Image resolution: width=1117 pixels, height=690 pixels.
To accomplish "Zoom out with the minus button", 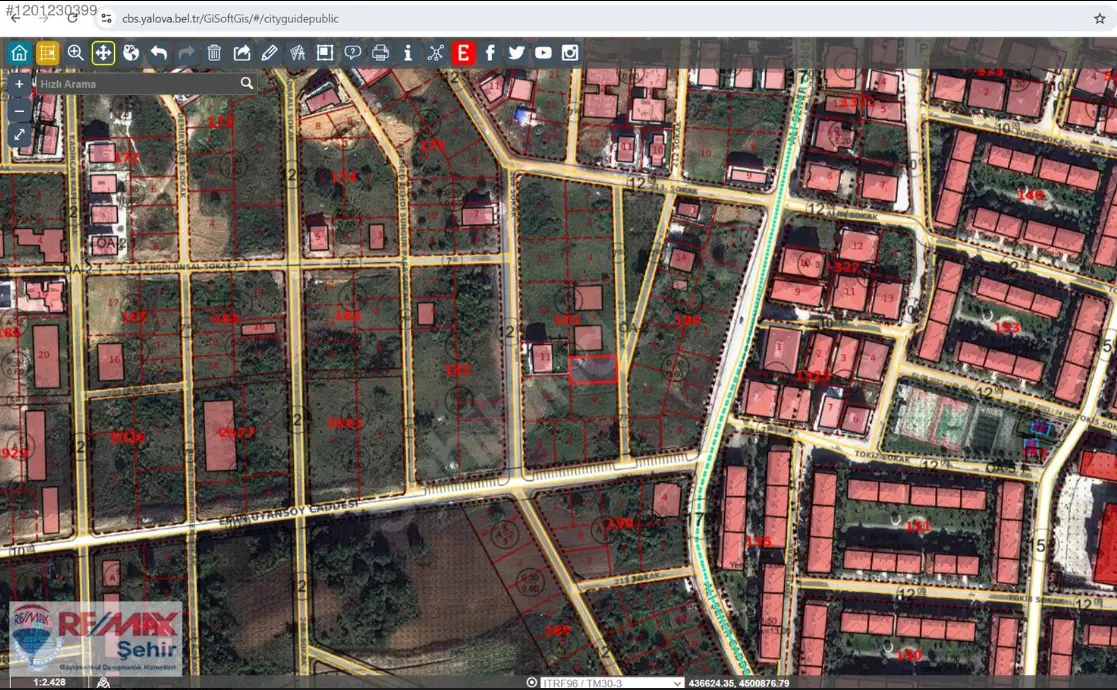I will 19,110.
